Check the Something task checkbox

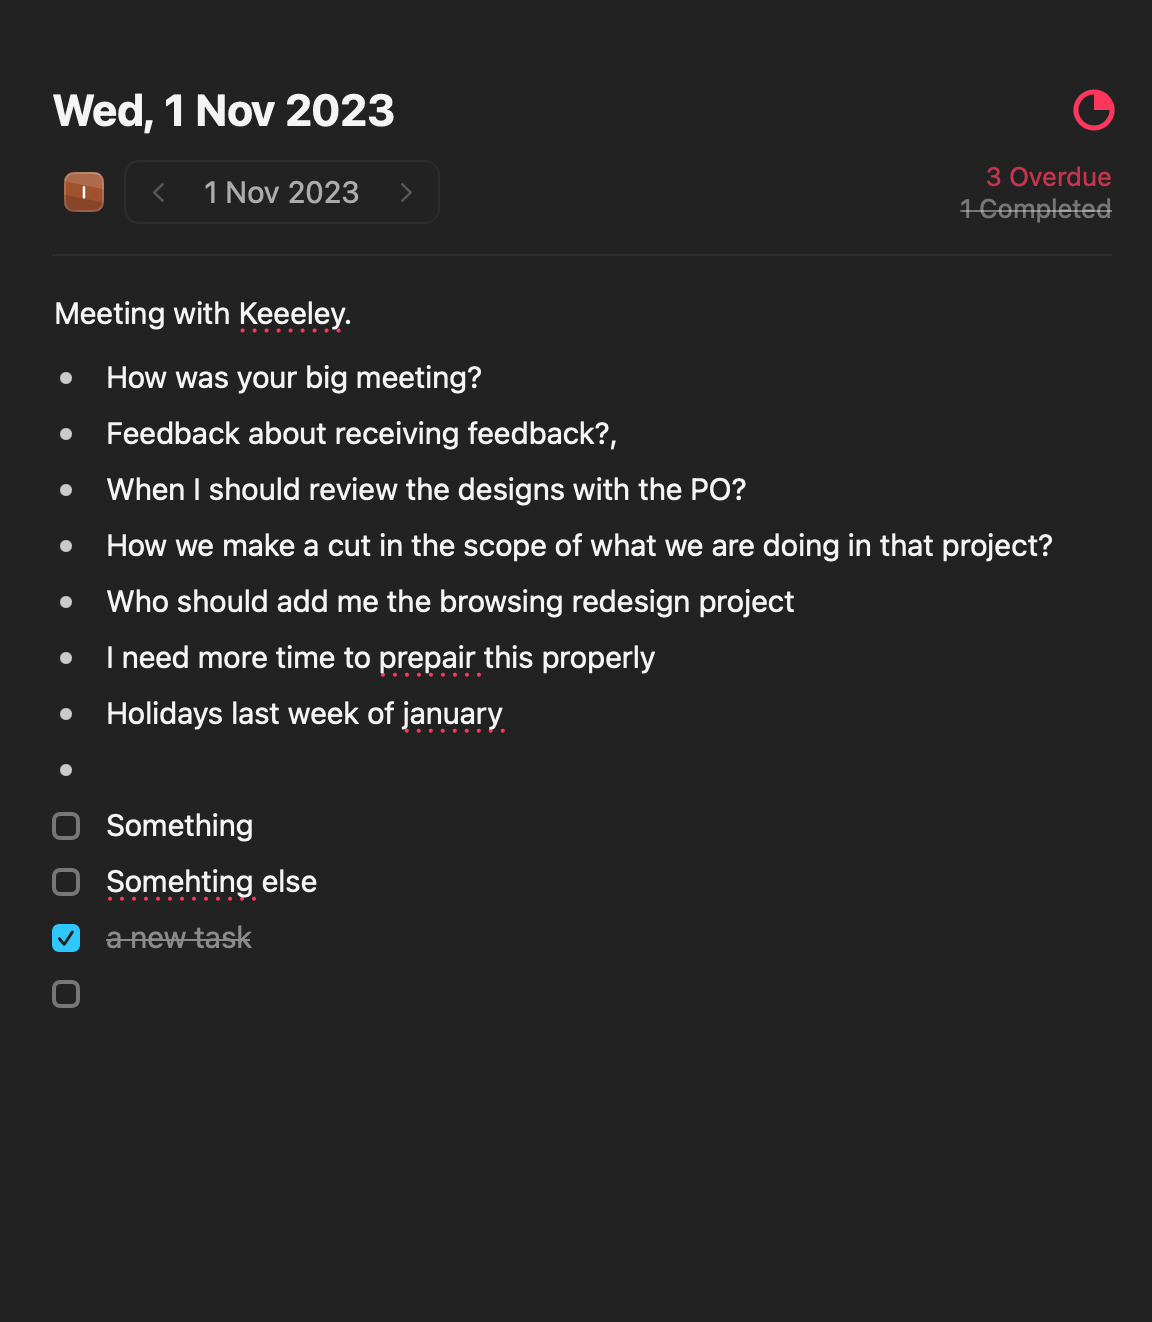(x=66, y=826)
